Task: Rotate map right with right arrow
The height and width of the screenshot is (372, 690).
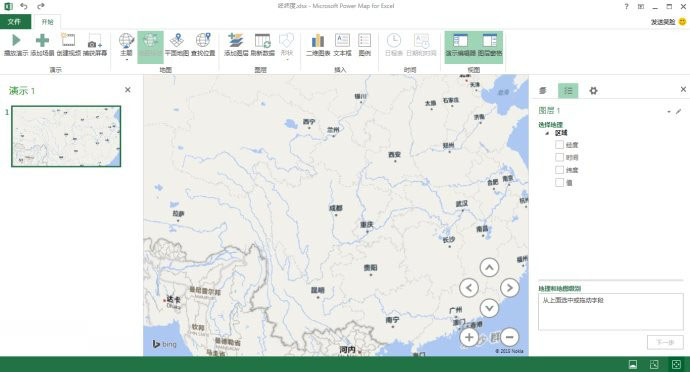Action: (510, 288)
